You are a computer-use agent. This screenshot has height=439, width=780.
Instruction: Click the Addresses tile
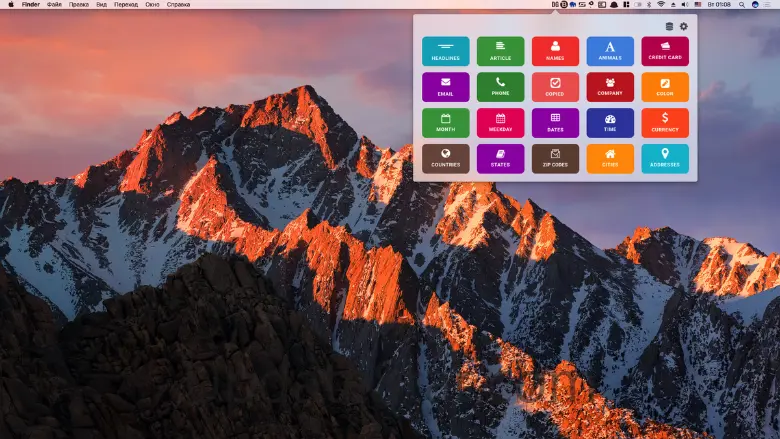665,159
